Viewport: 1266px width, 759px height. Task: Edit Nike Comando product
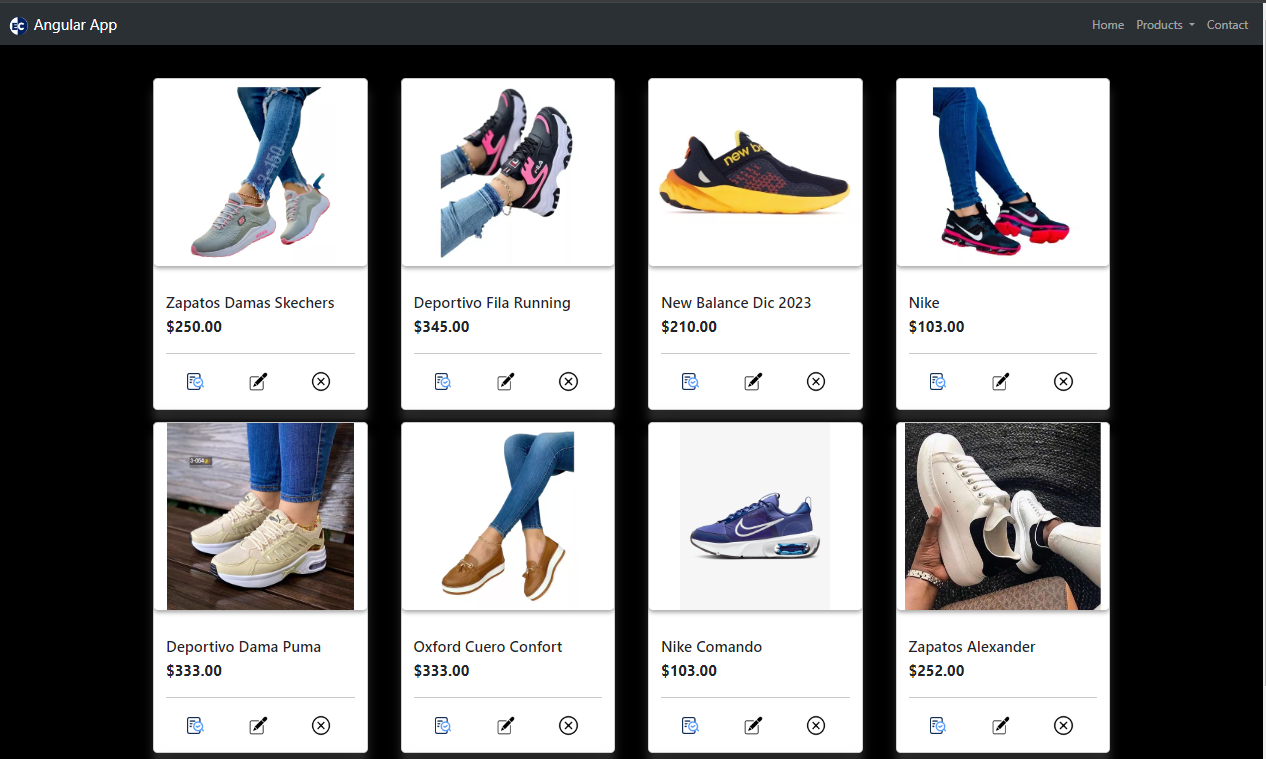coord(753,725)
